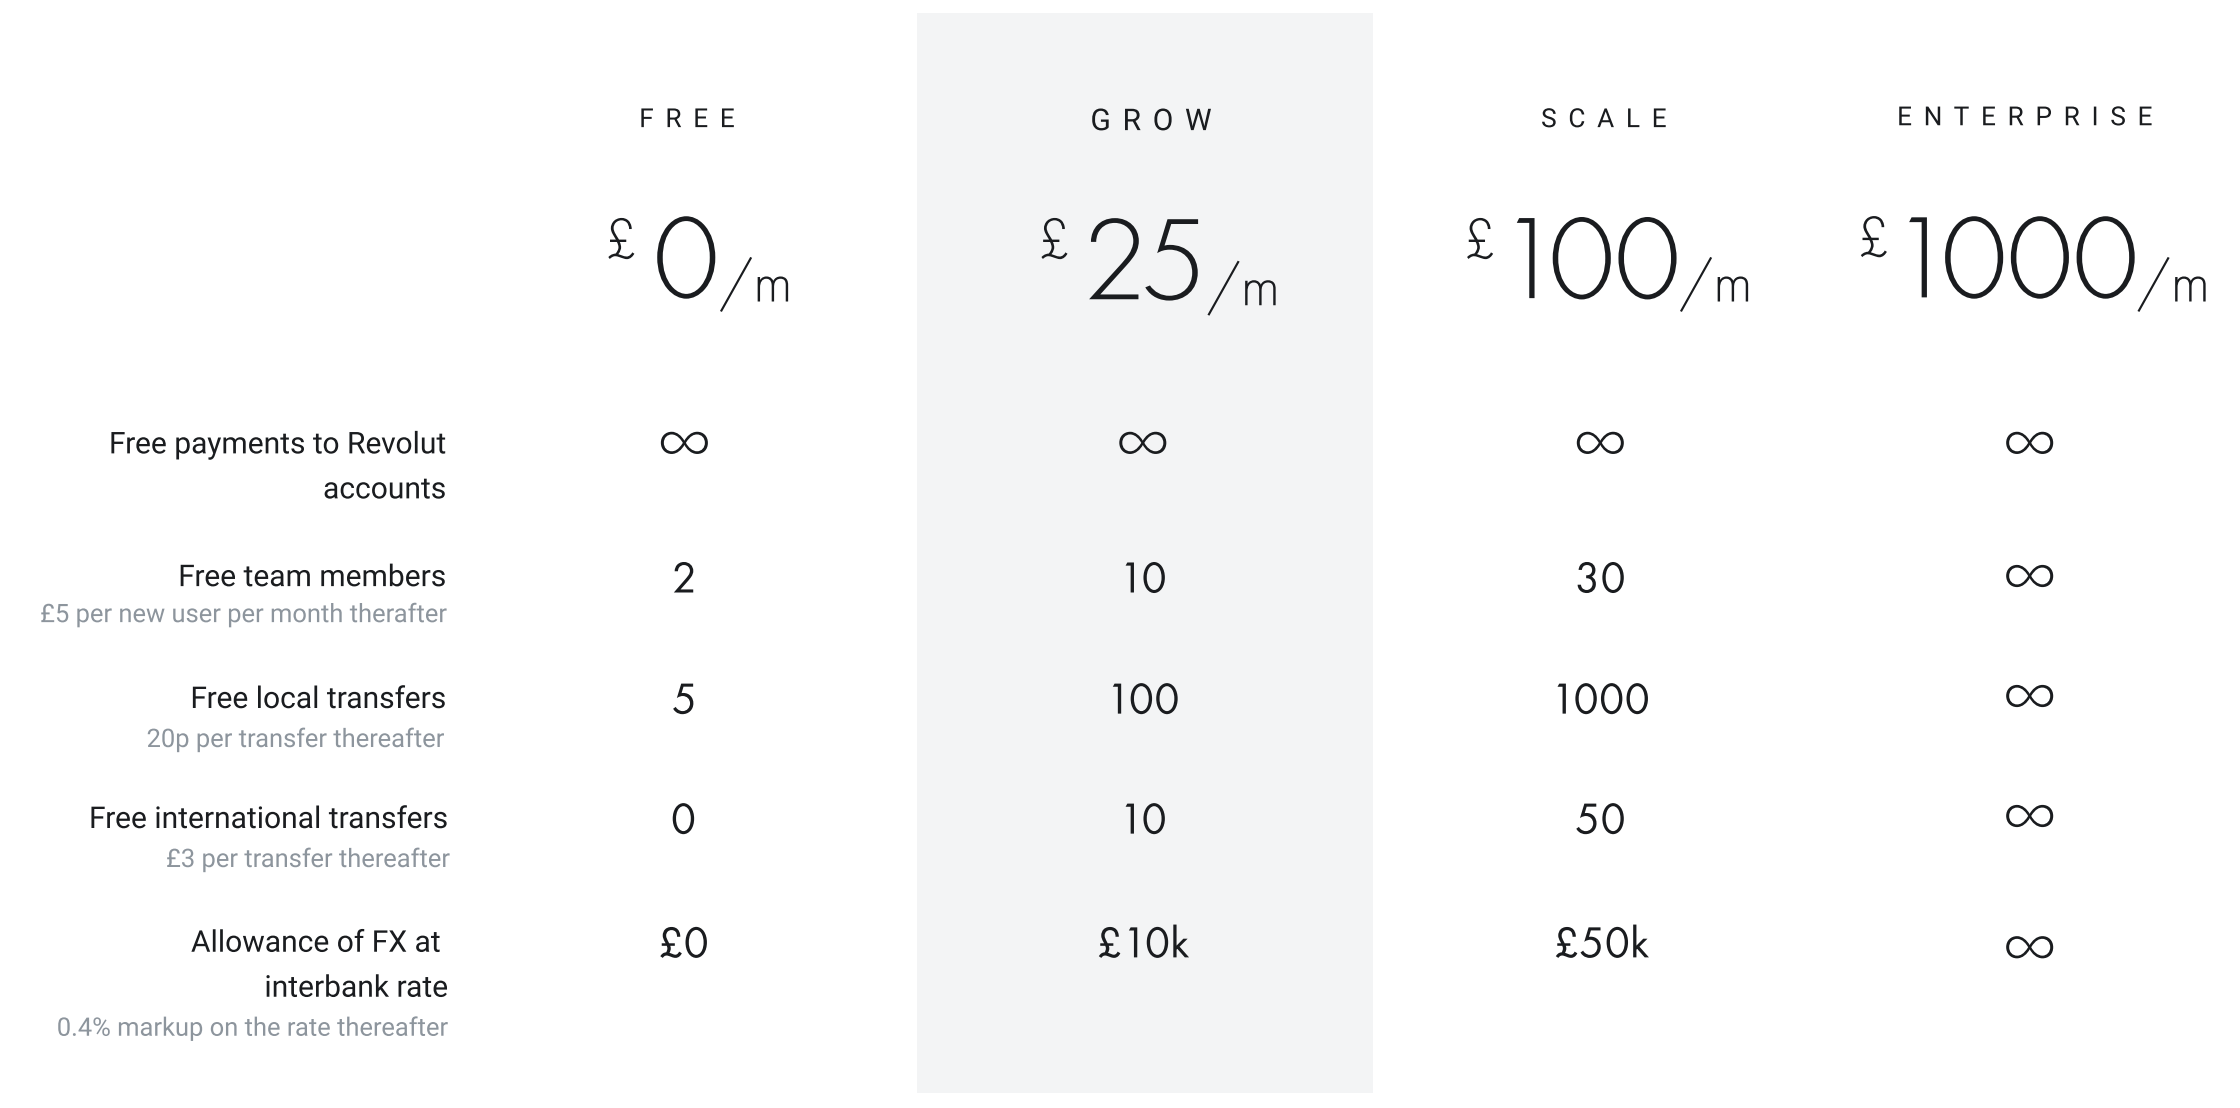The width and height of the screenshot is (2240, 1108).
Task: Click the £1000/m Enterprise price
Action: pyautogui.click(x=2032, y=262)
